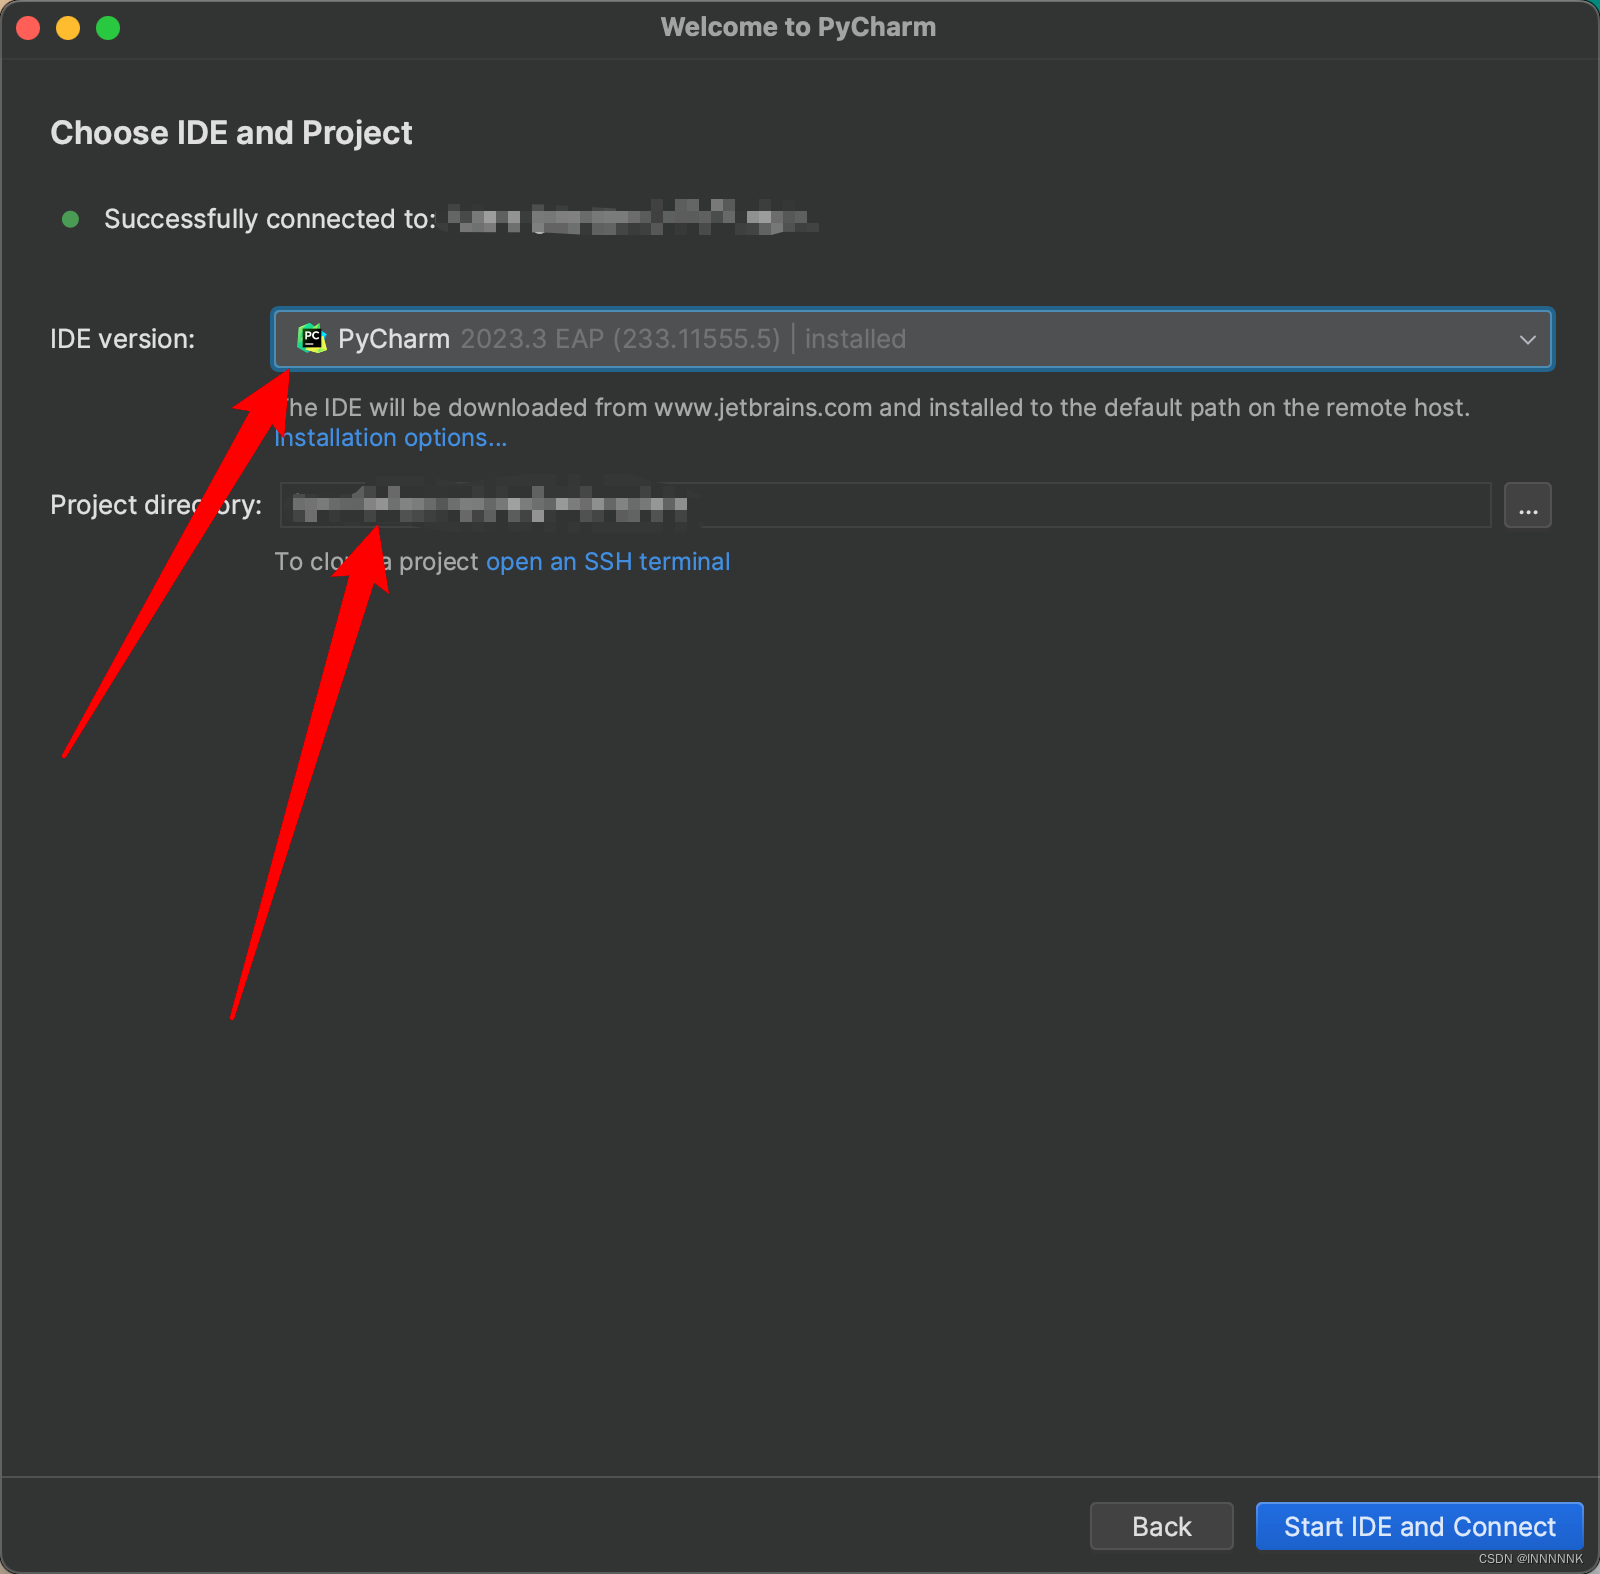Click the green connection status indicator
The image size is (1600, 1574).
pyautogui.click(x=70, y=219)
